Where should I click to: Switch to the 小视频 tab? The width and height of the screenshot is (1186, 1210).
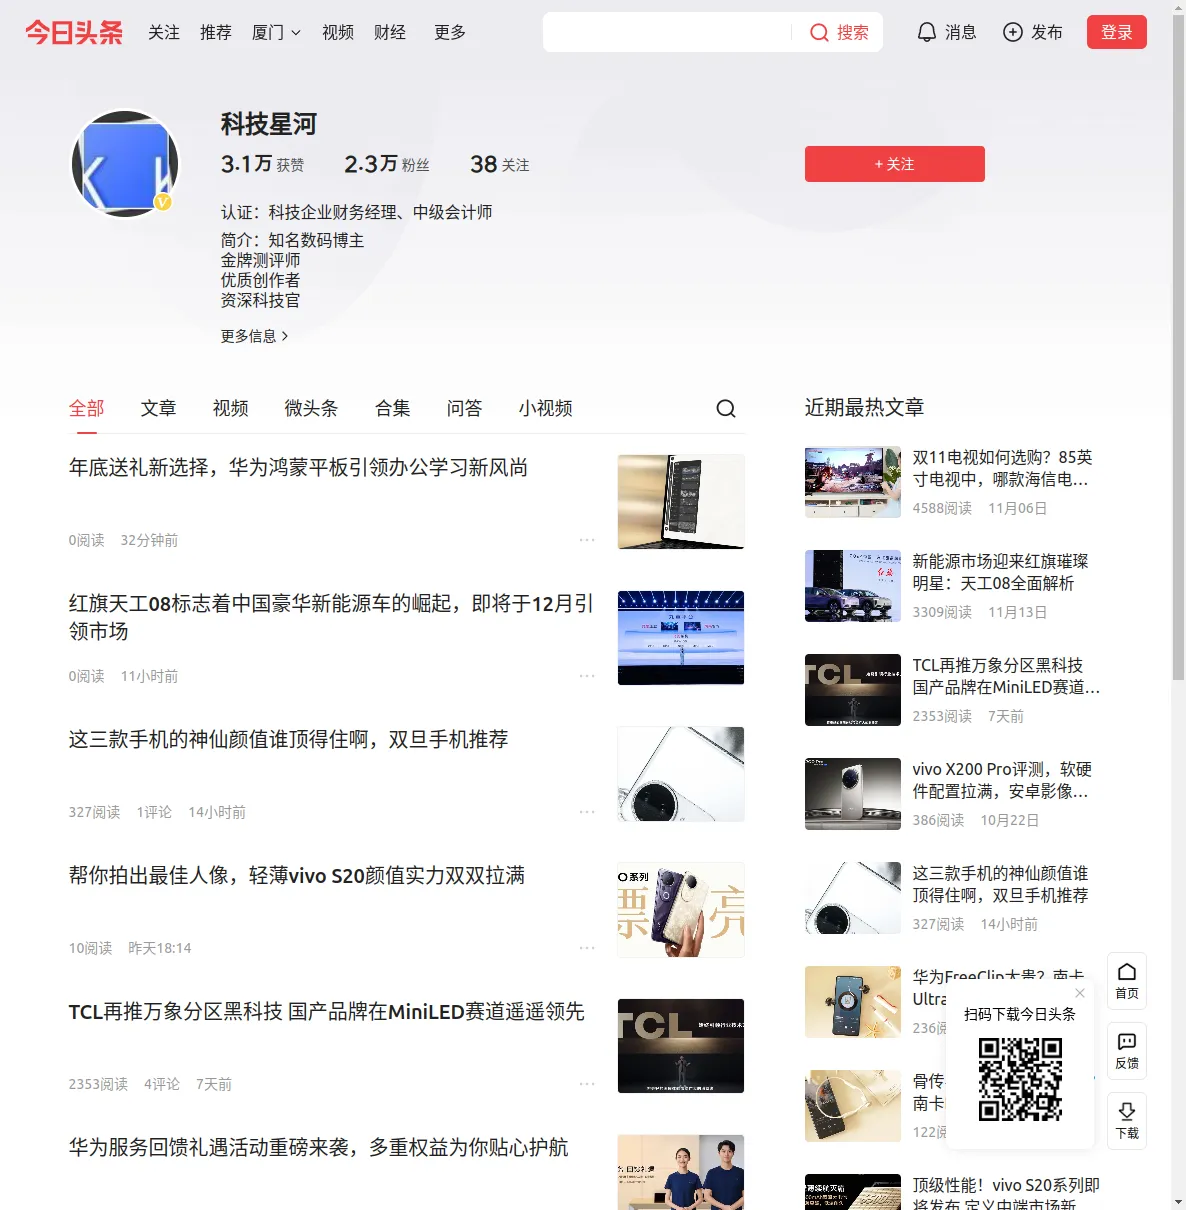546,408
